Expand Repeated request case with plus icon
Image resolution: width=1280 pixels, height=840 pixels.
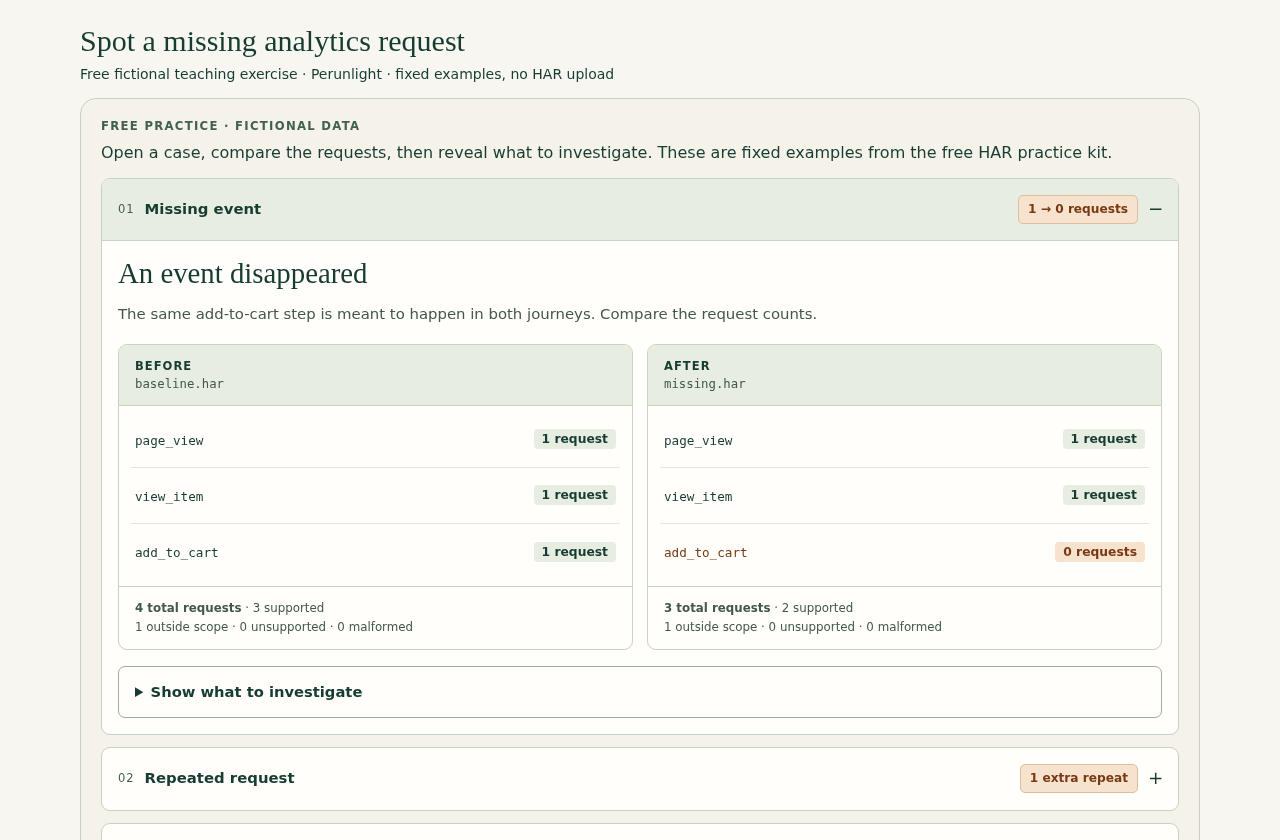coord(1155,778)
